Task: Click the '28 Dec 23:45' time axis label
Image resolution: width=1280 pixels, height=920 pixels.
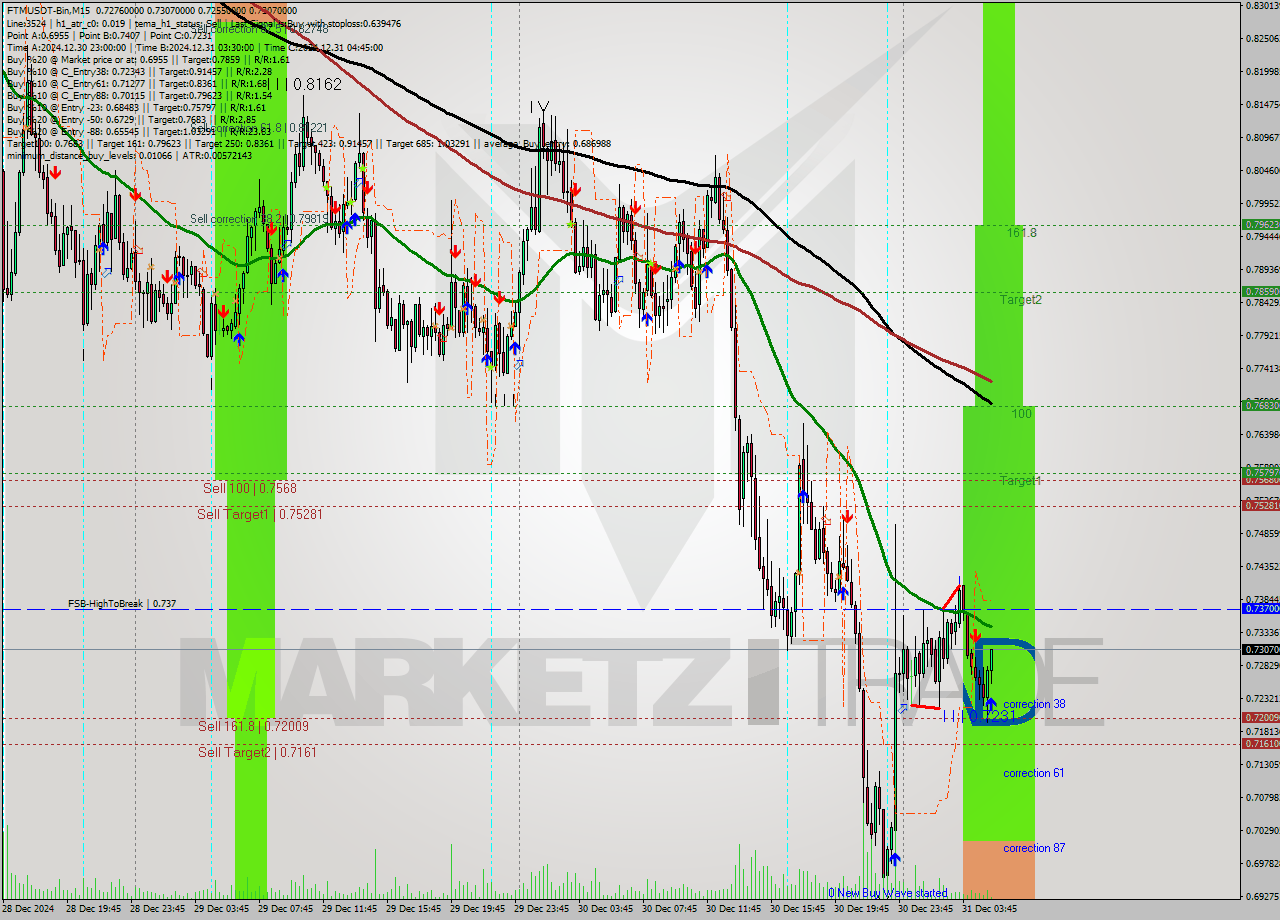Action: [x=158, y=910]
